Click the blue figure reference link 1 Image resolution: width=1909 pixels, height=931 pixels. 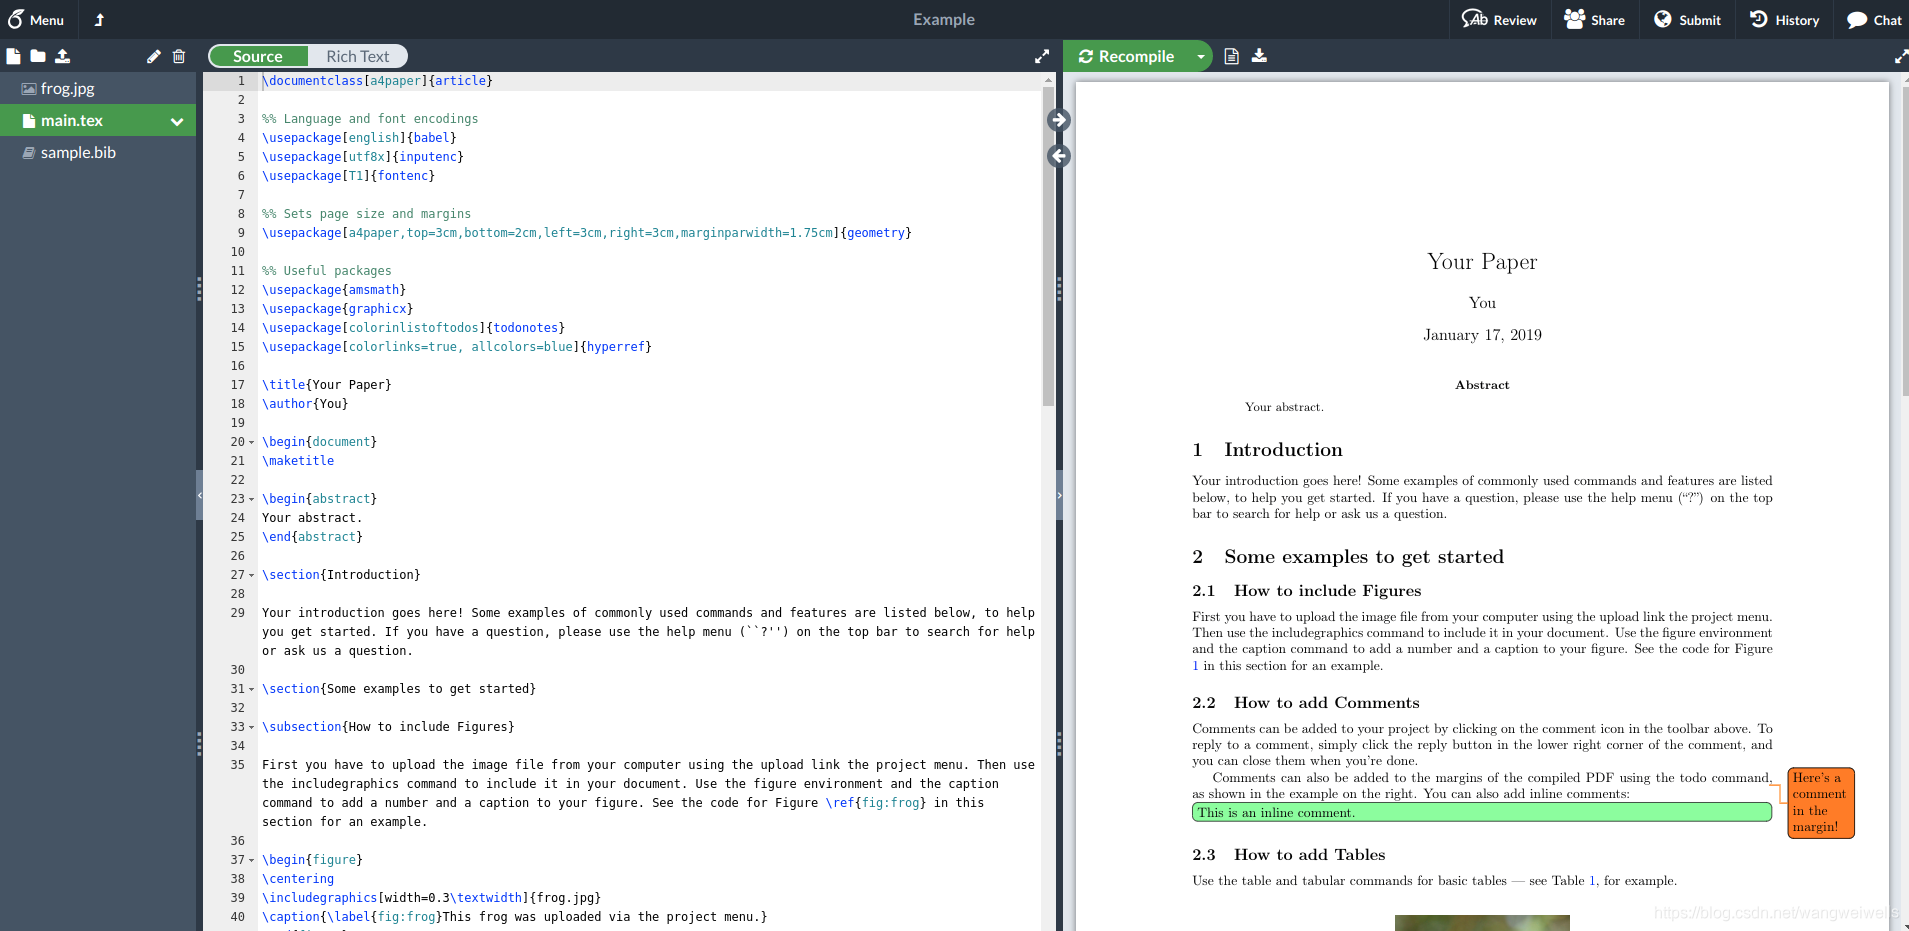[x=1195, y=666]
